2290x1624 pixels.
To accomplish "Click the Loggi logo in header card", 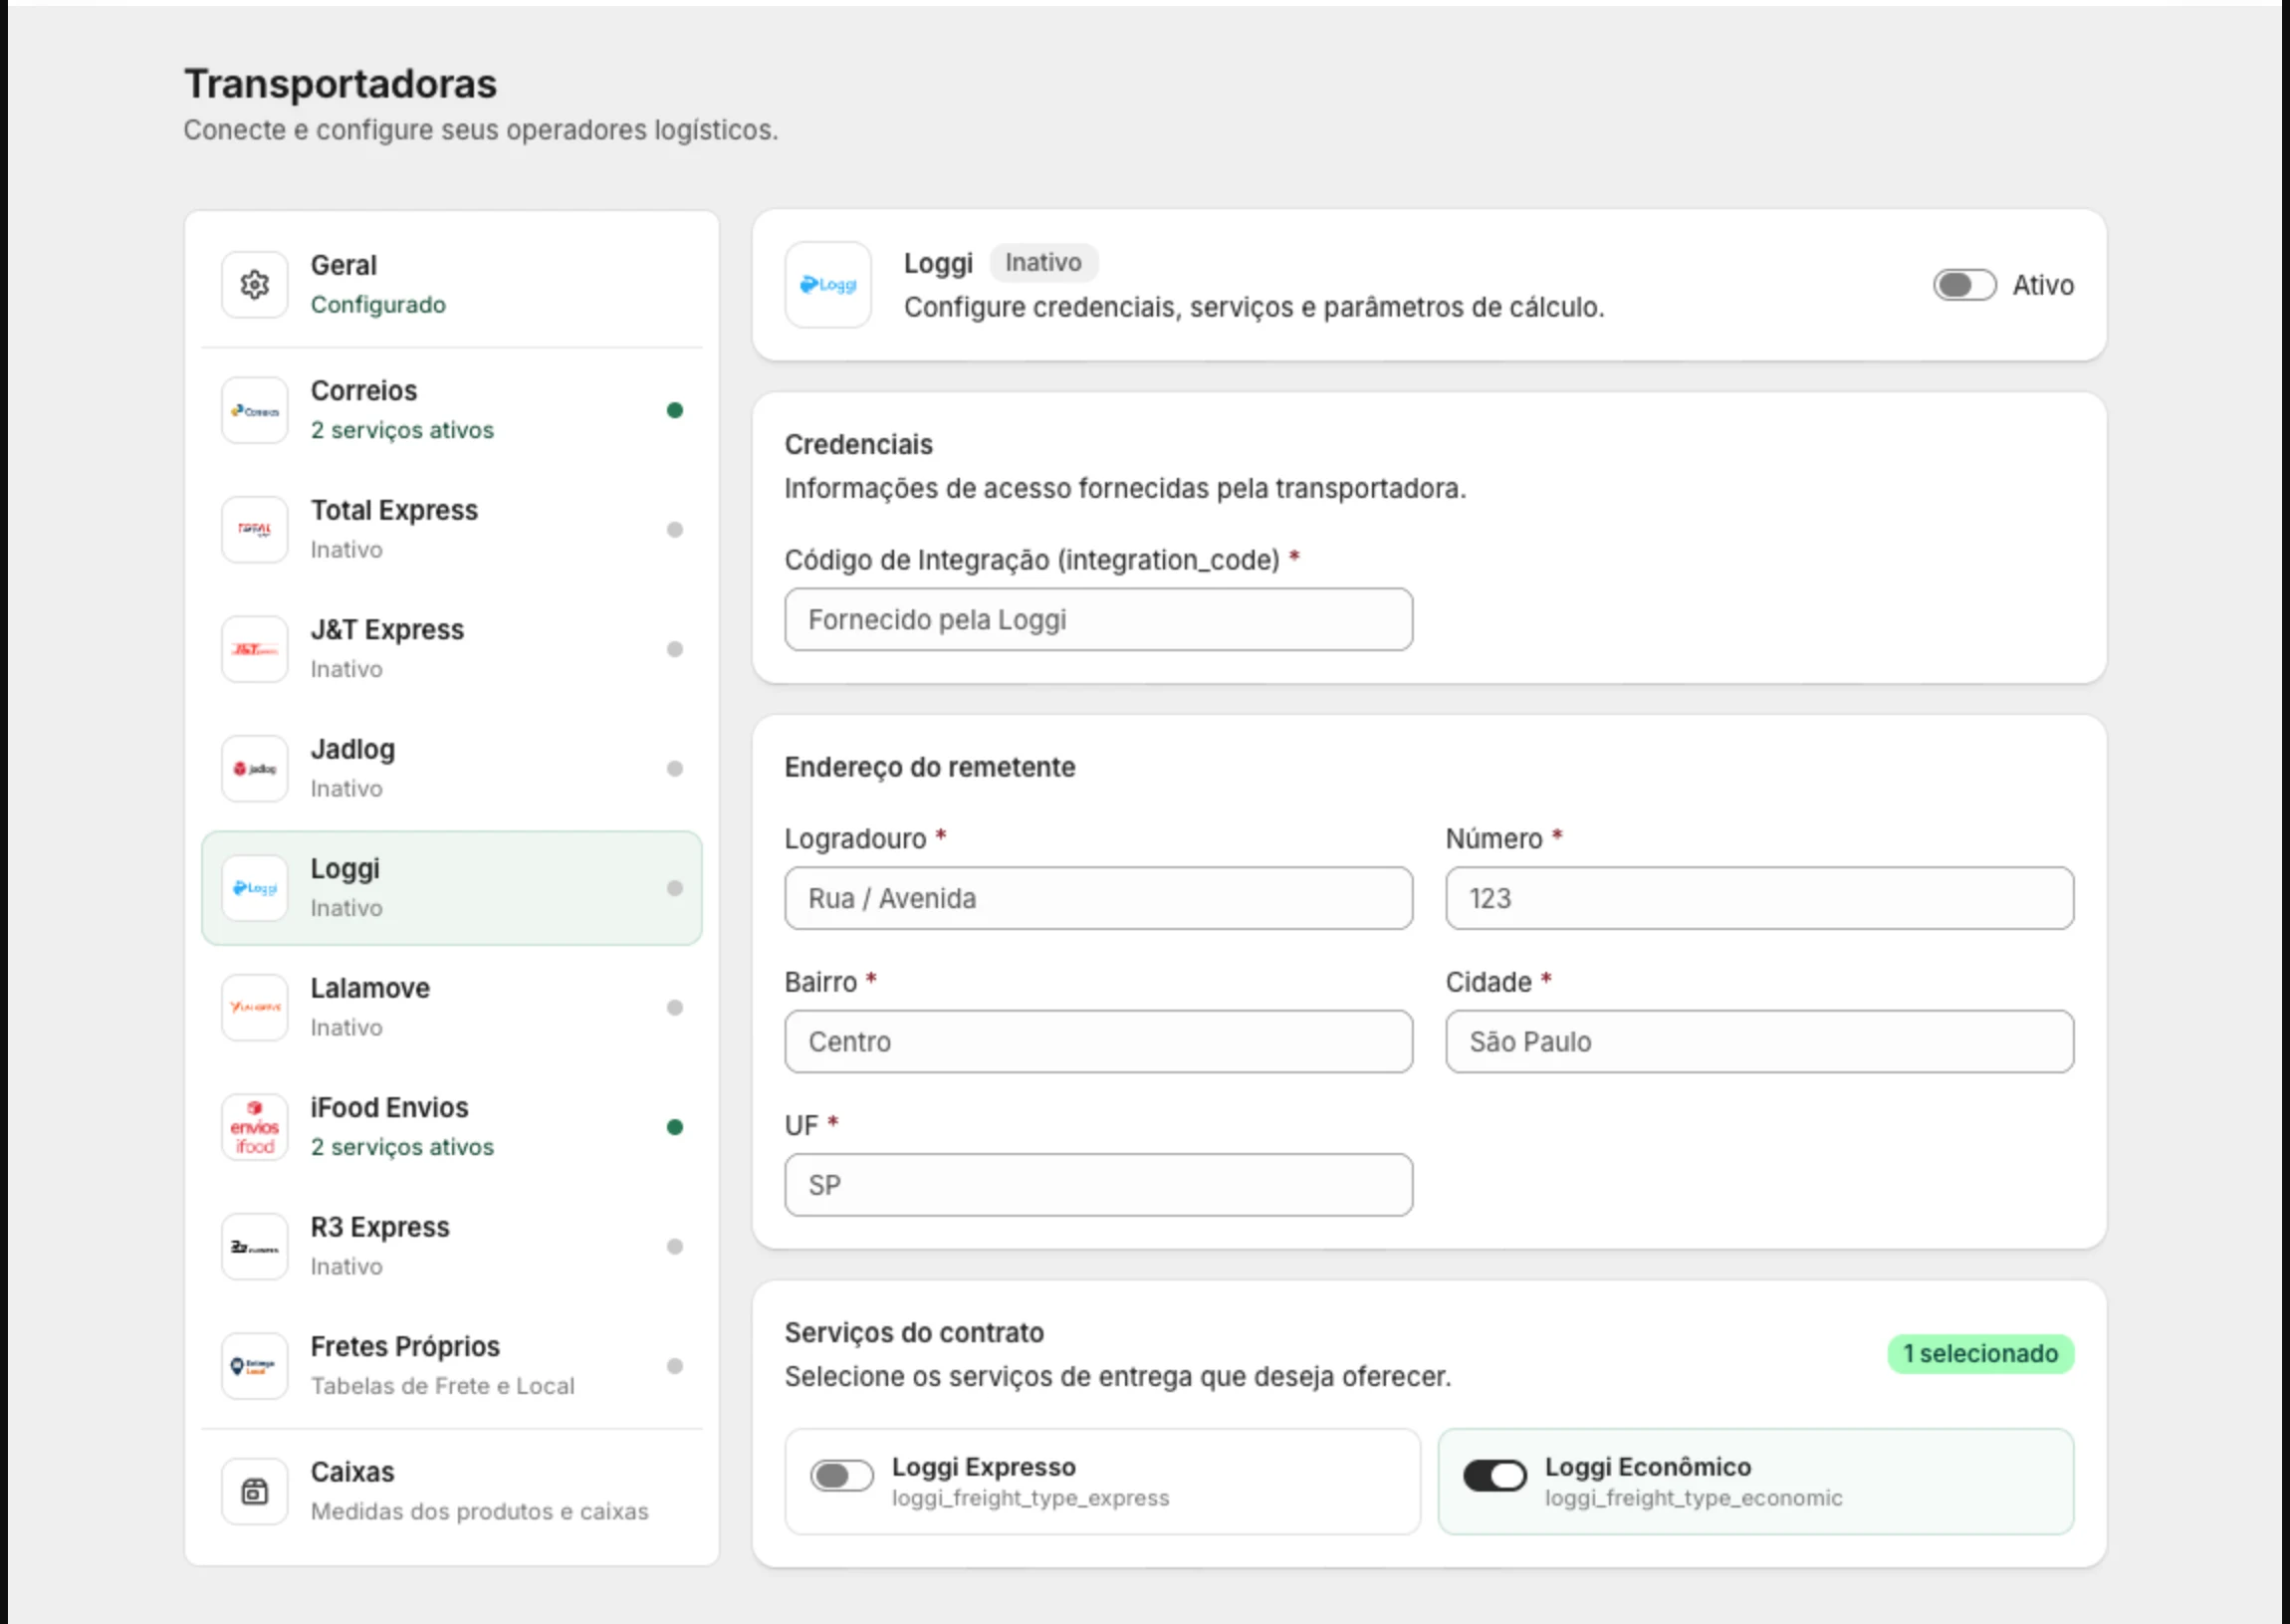I will click(828, 285).
